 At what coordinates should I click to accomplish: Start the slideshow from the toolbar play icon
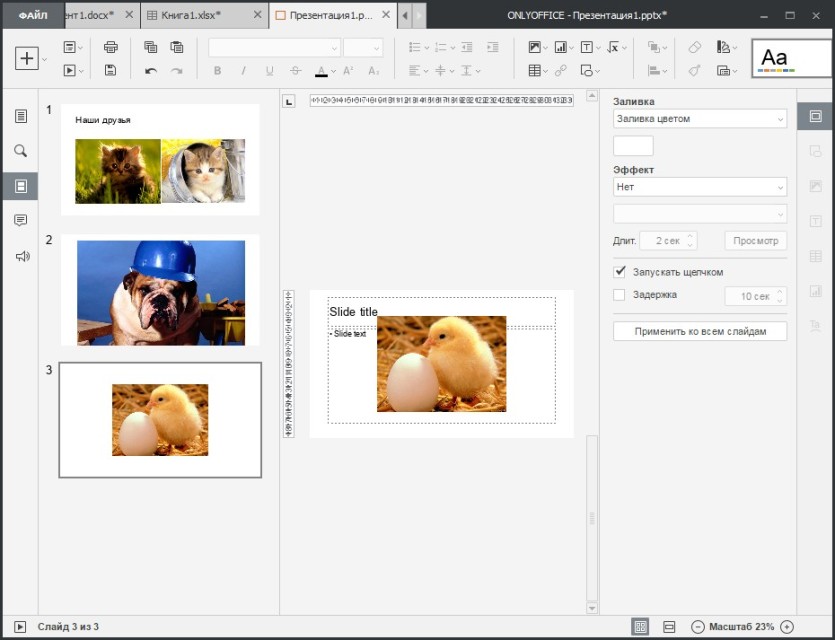pos(70,70)
